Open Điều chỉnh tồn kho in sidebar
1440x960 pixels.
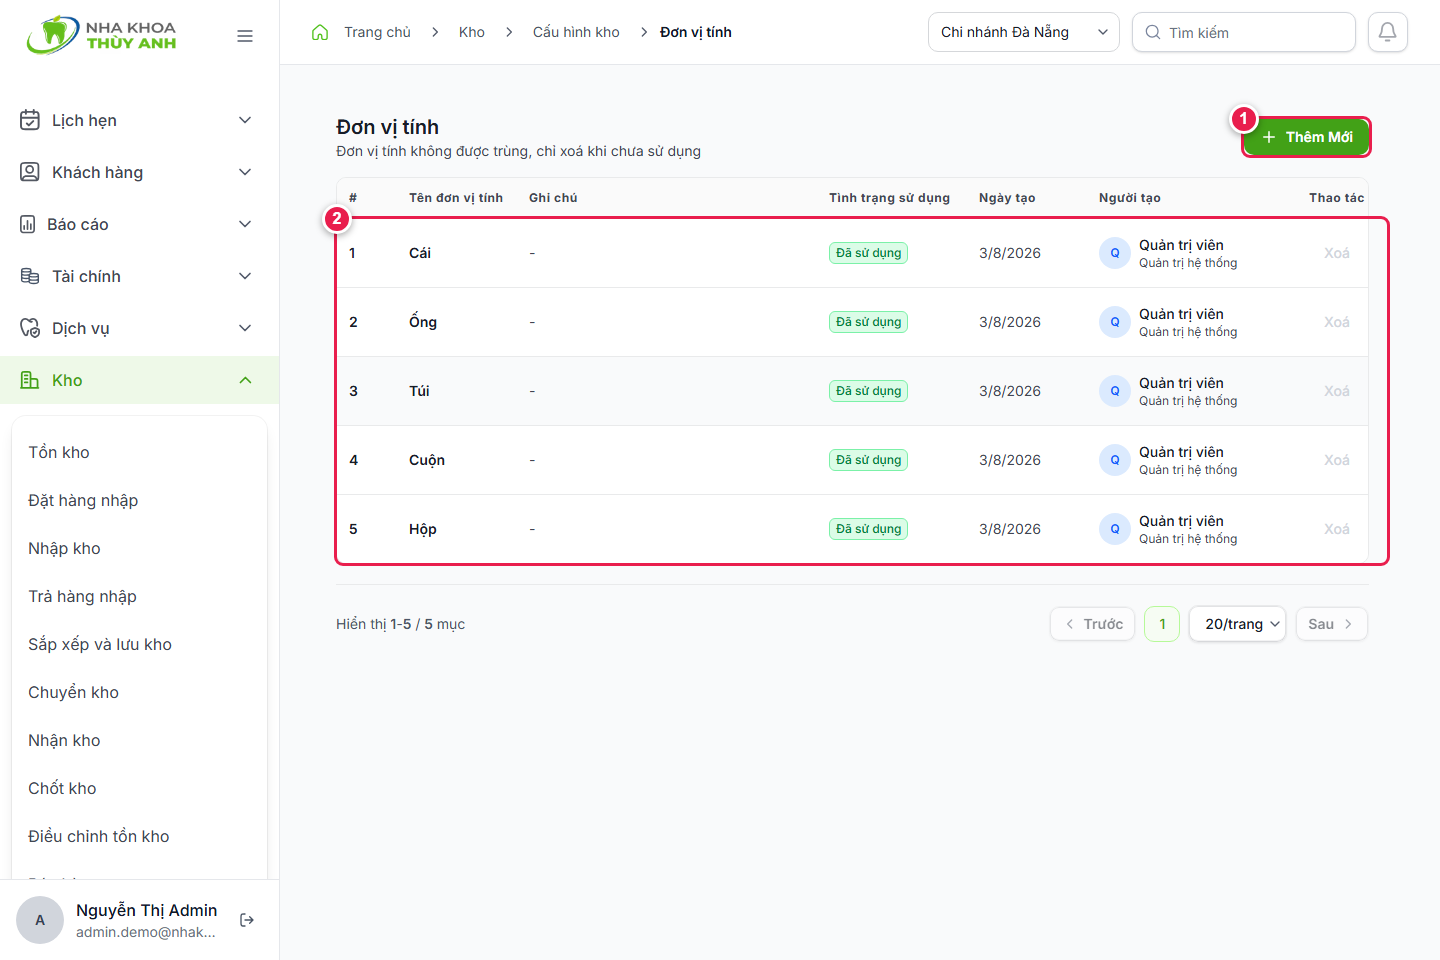point(99,836)
